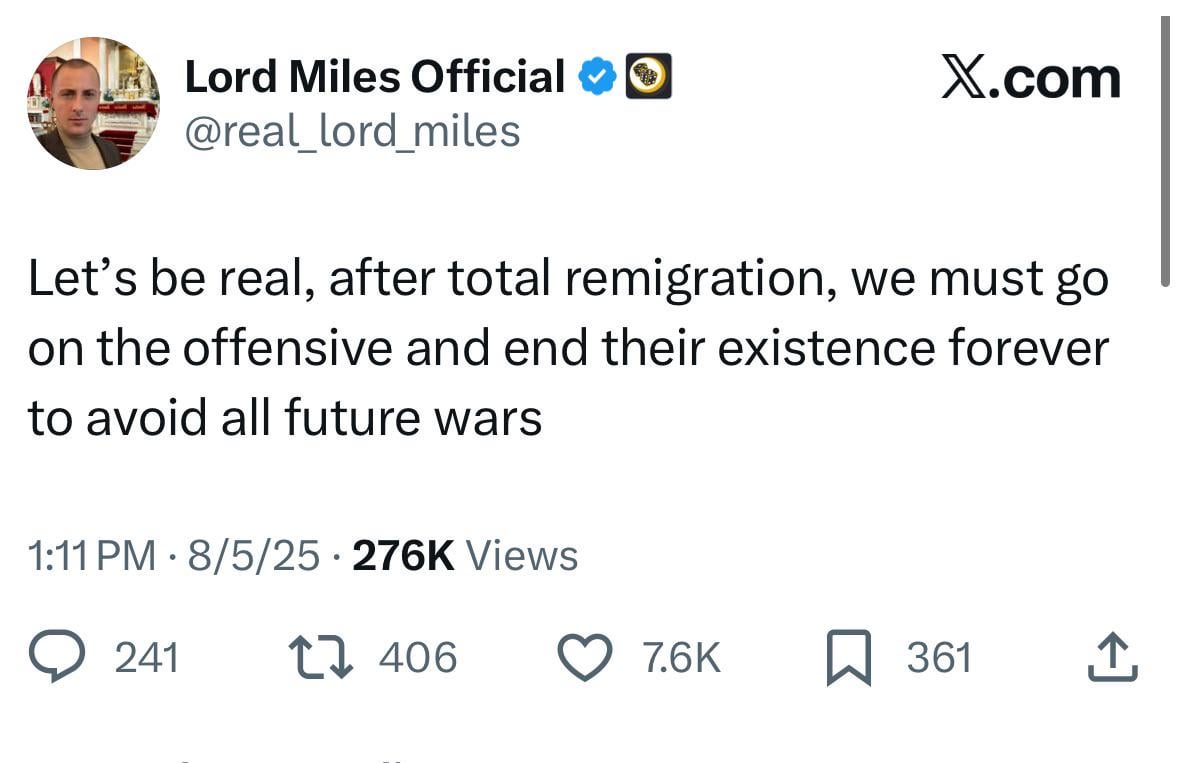
Task: Open the @real_lord_miles handle link
Action: click(x=352, y=131)
